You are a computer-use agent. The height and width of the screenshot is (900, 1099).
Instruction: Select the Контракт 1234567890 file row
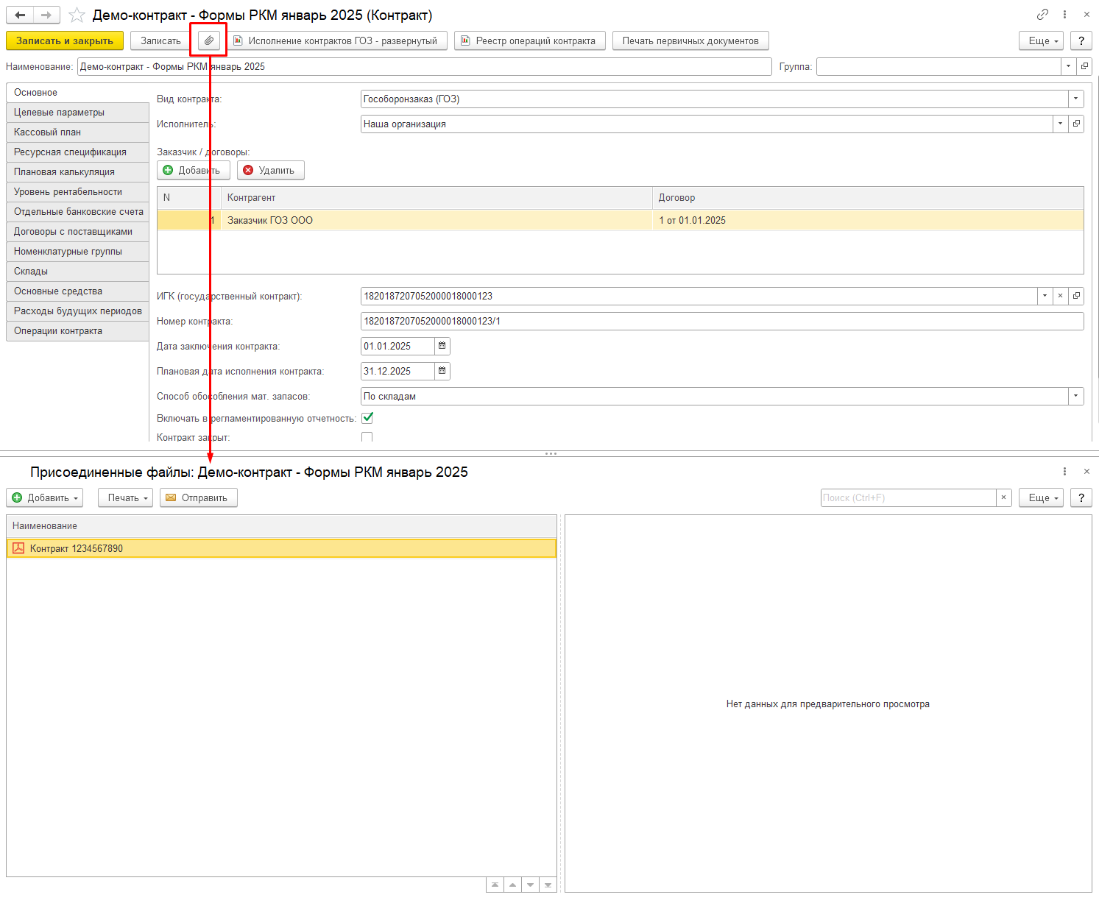280,548
